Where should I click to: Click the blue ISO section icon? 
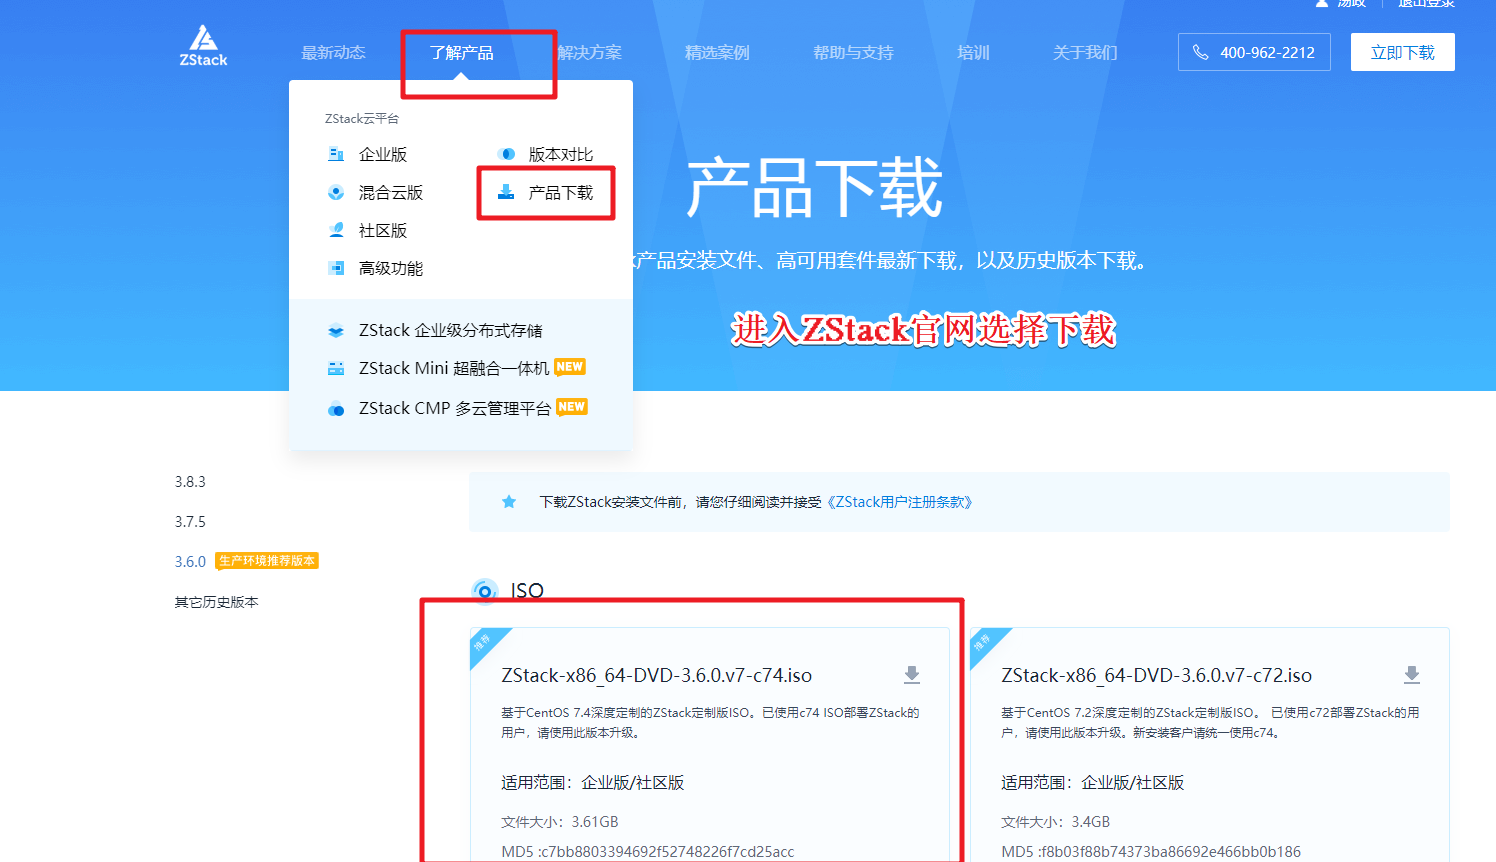coord(486,591)
